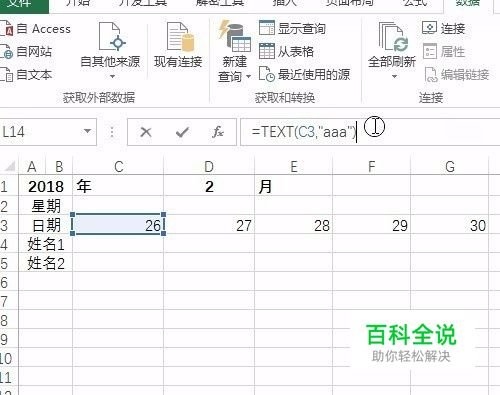Click cell E3 with value 28
Image resolution: width=500 pixels, height=395 pixels.
[x=293, y=225]
